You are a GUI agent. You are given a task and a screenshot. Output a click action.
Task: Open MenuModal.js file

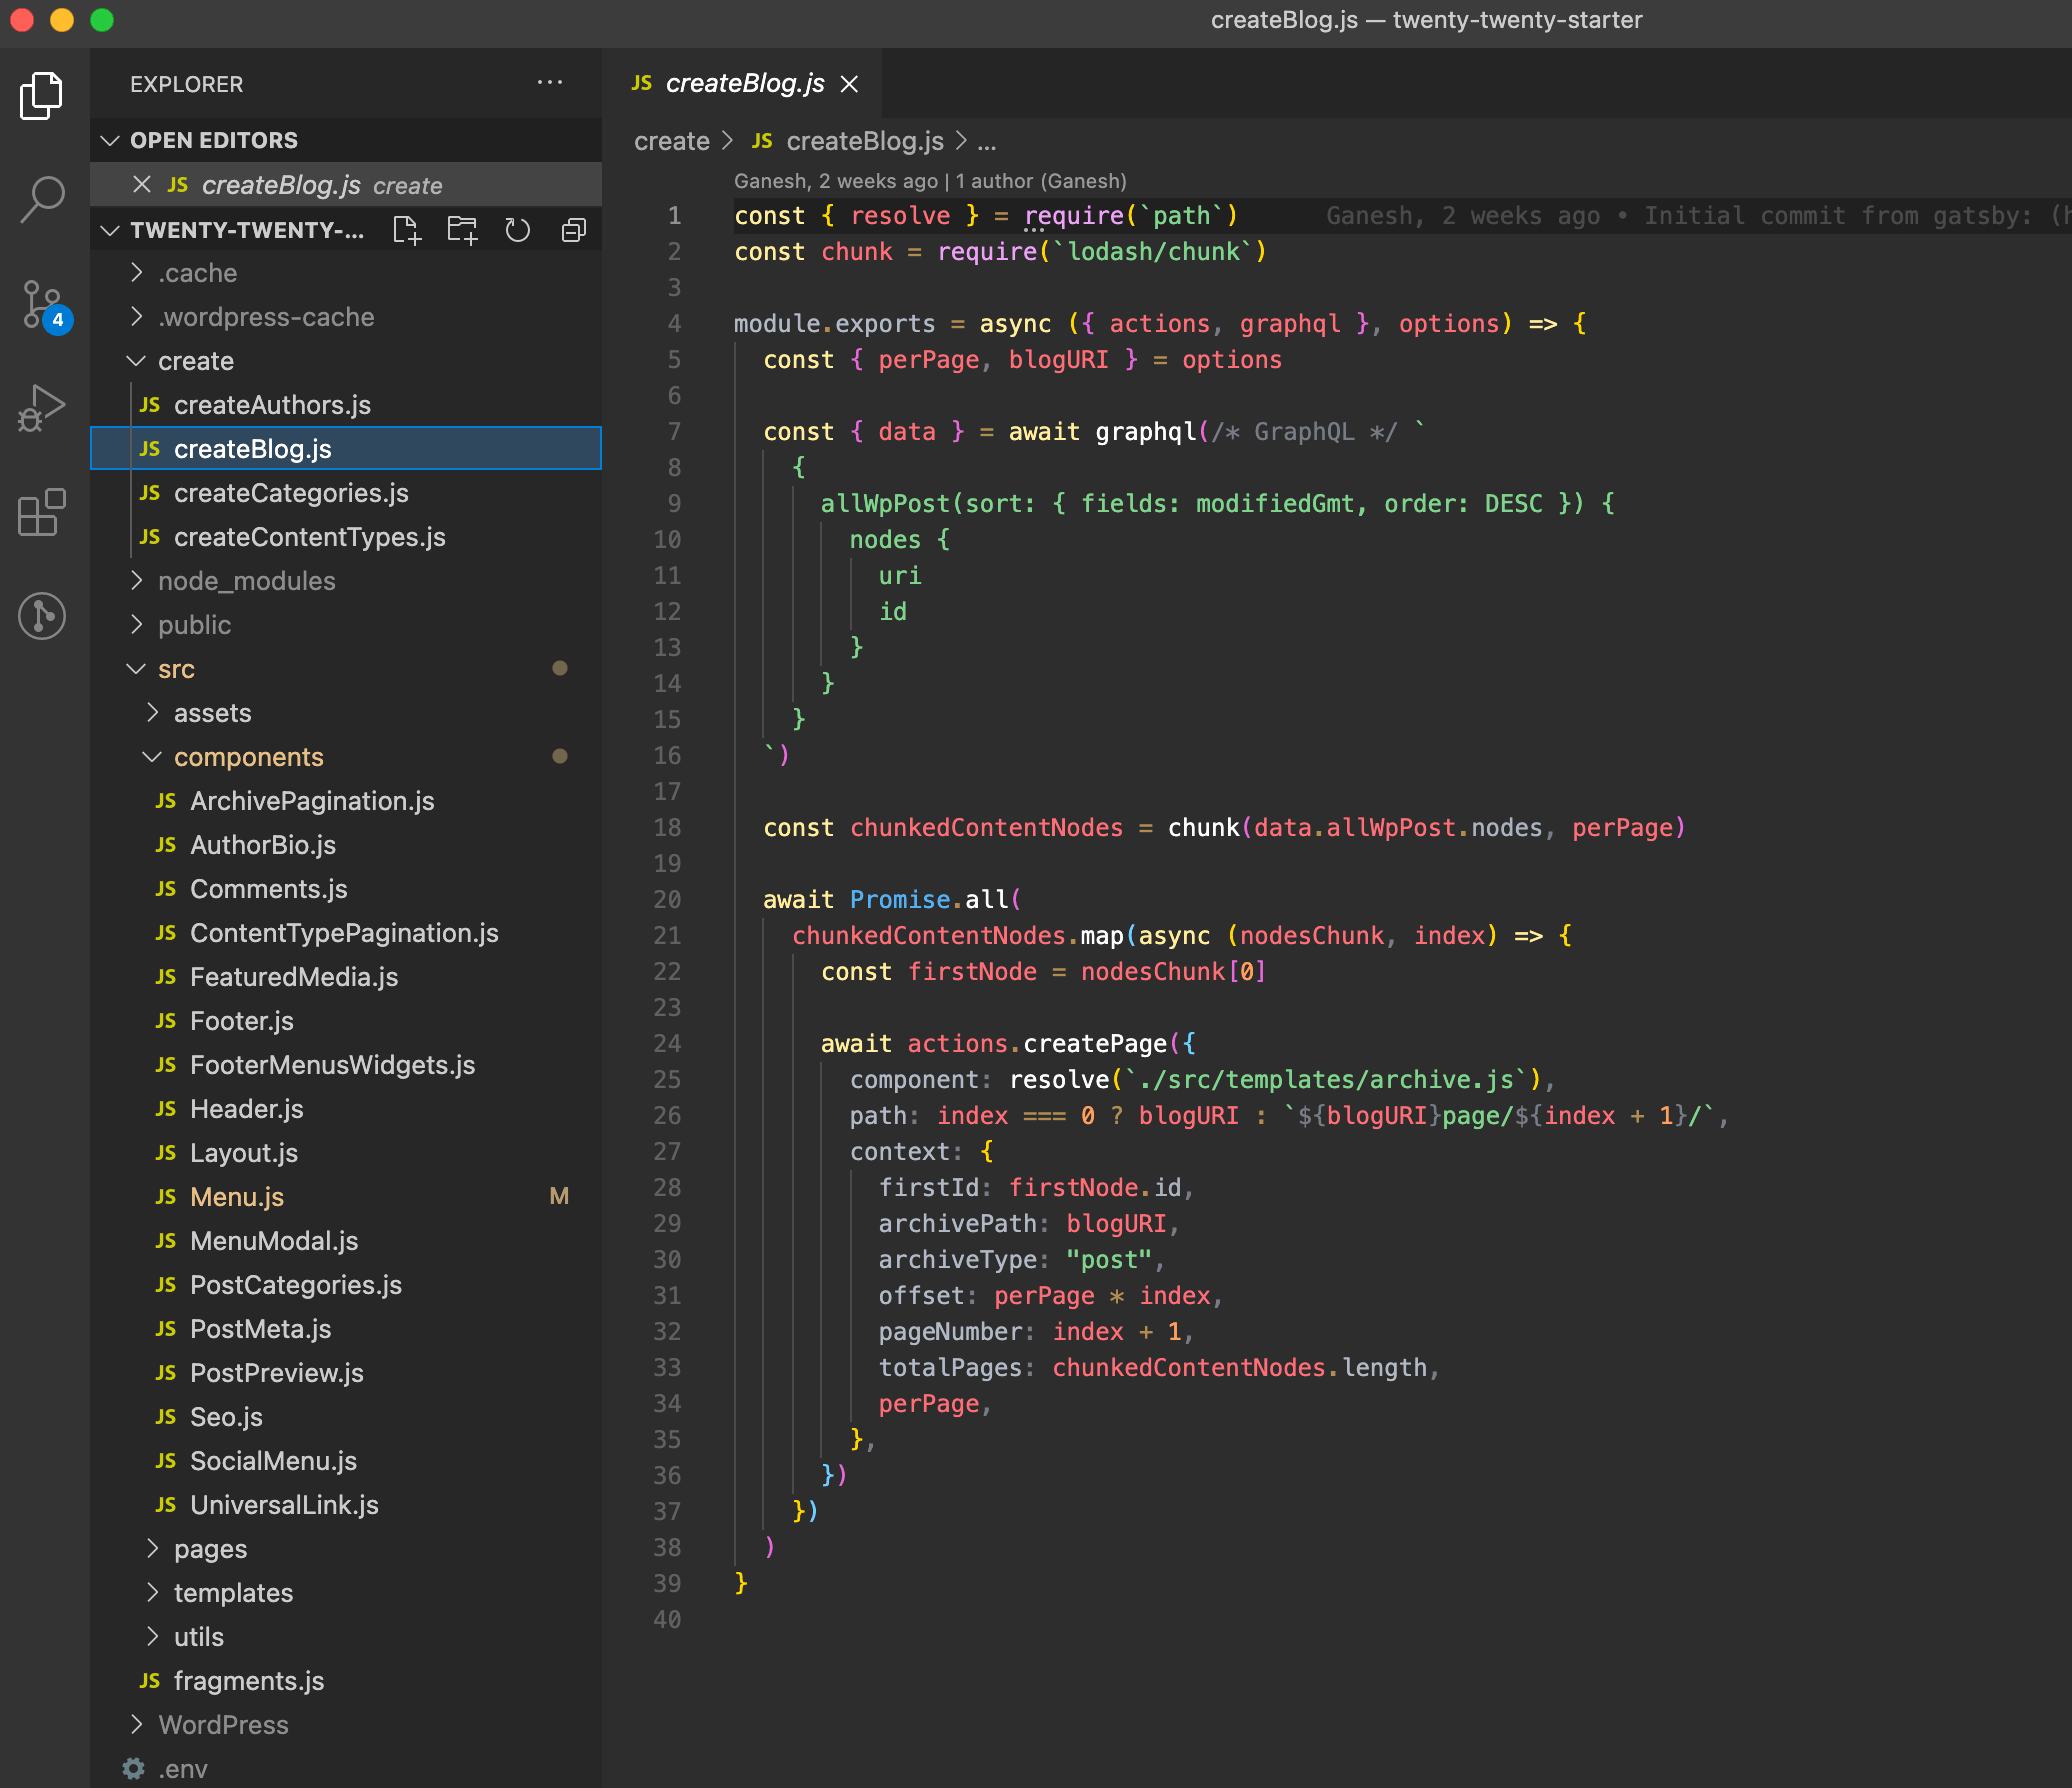pos(346,1241)
